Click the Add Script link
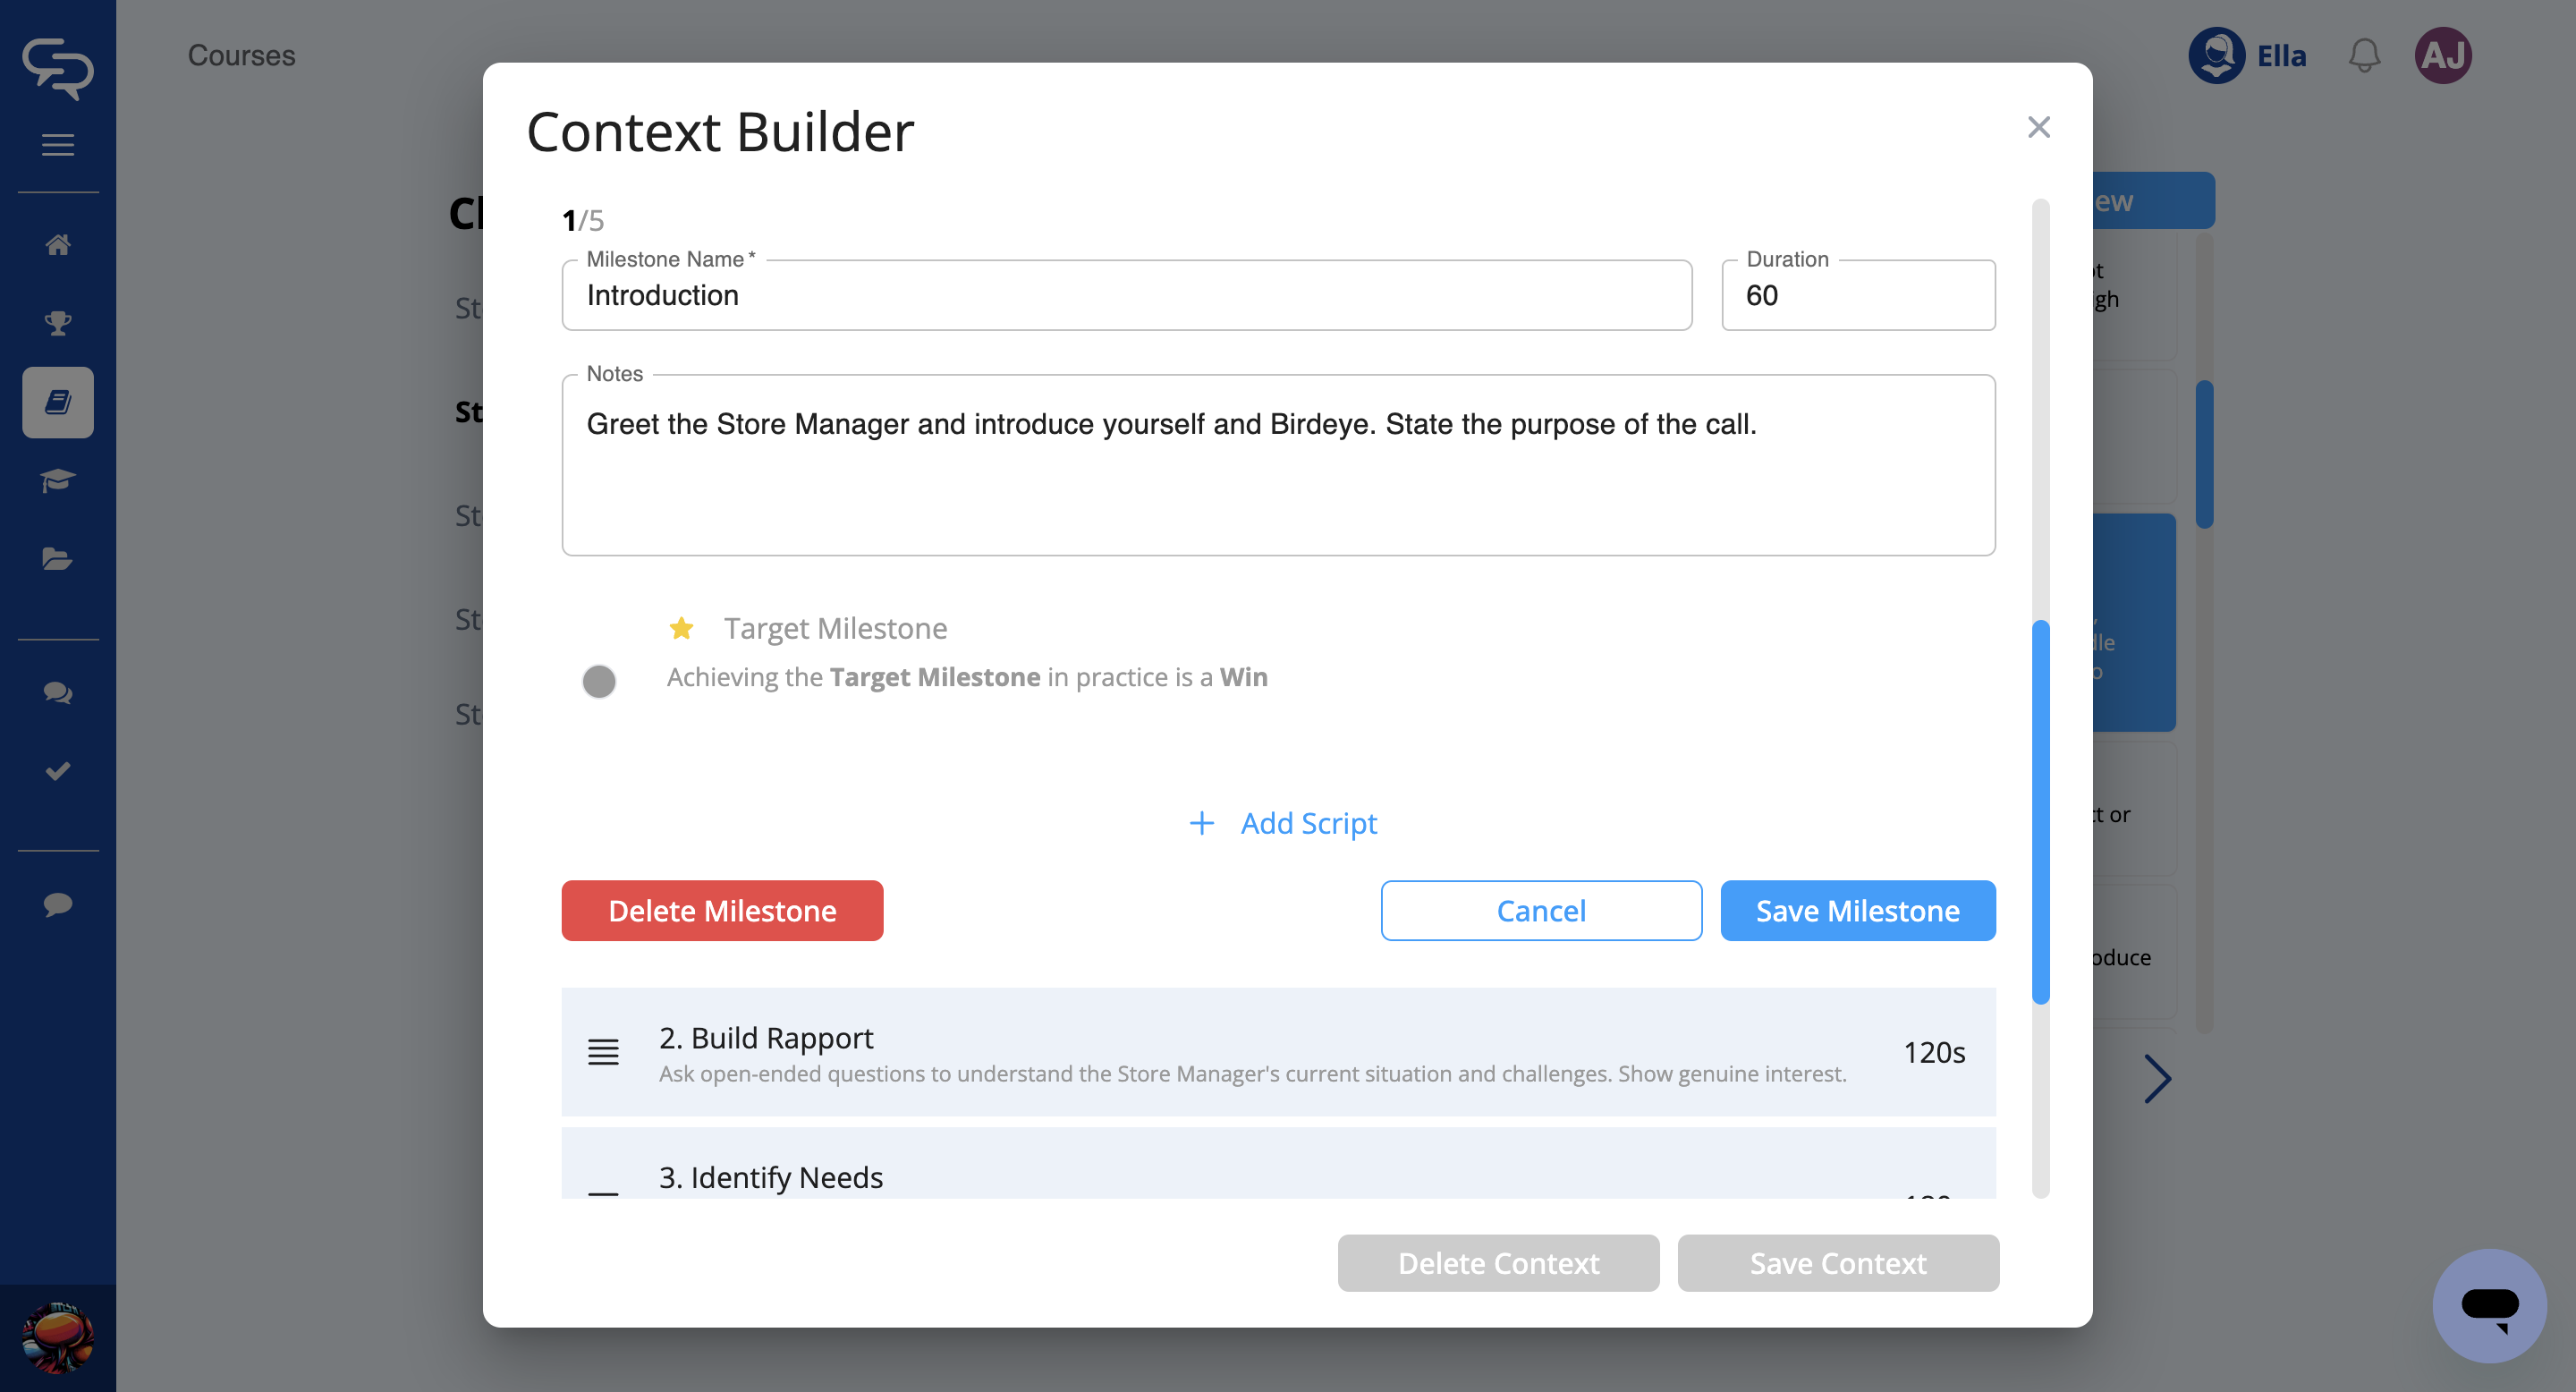The width and height of the screenshot is (2576, 1392). click(x=1283, y=823)
